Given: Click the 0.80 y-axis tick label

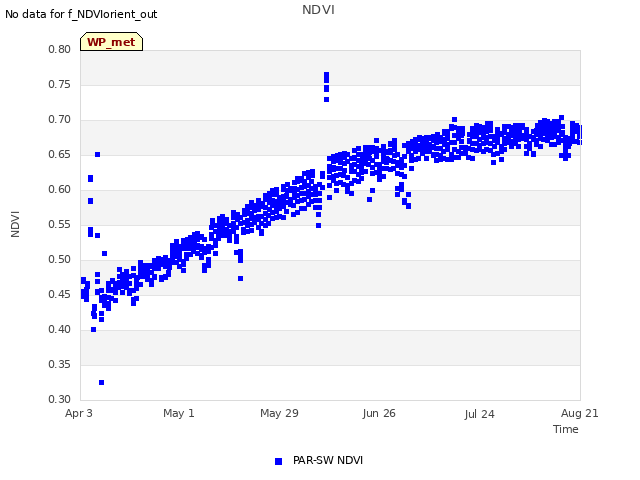Looking at the screenshot, I should (60, 49).
